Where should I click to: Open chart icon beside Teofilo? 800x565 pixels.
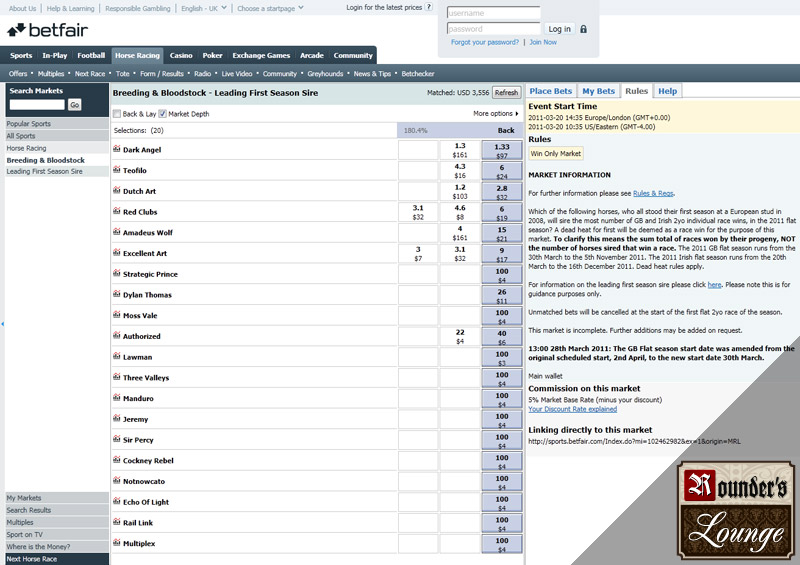[116, 169]
